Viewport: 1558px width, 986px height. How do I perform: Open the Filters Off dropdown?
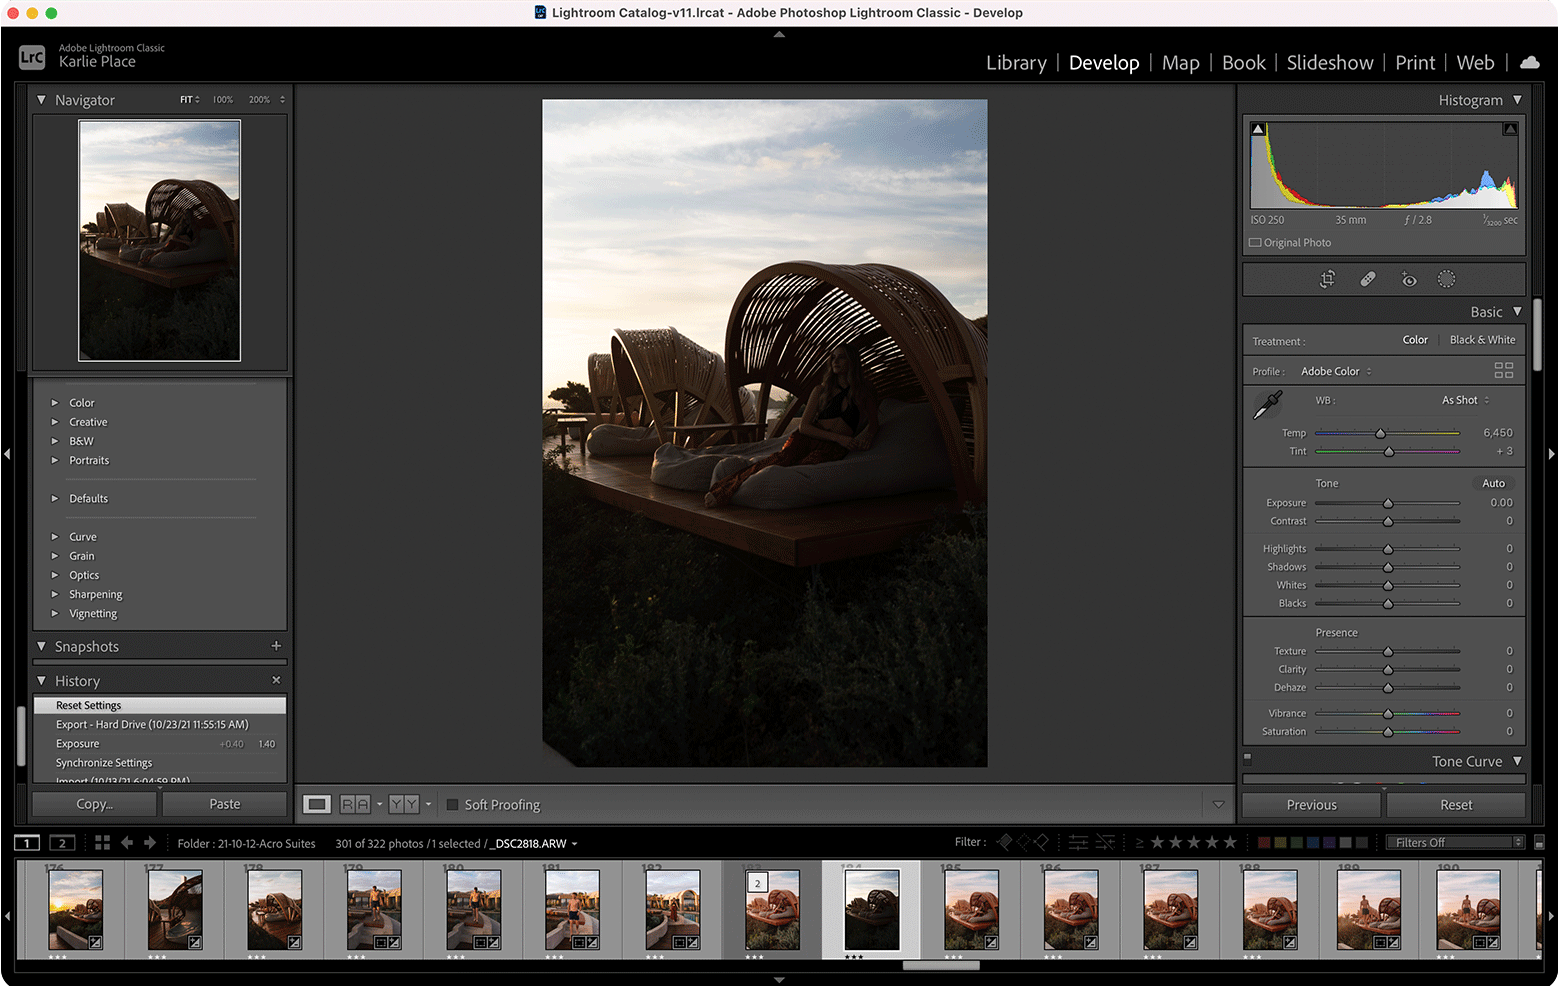1453,843
